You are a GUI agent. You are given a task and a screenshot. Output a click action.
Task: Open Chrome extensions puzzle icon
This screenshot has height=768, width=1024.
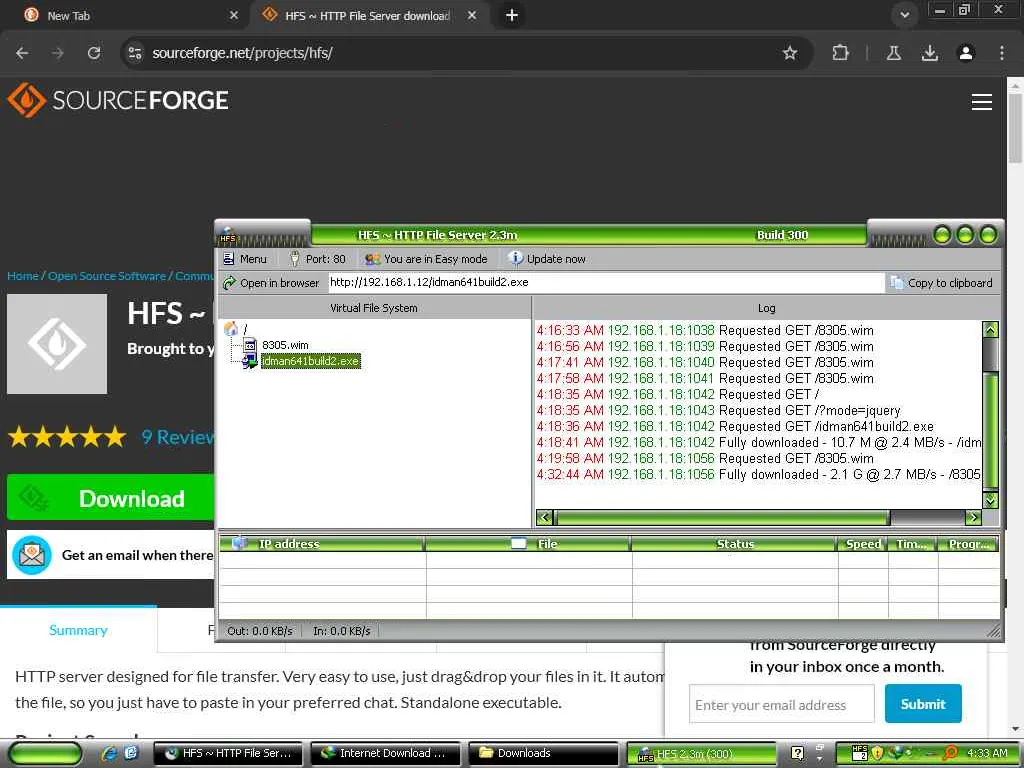coord(840,53)
